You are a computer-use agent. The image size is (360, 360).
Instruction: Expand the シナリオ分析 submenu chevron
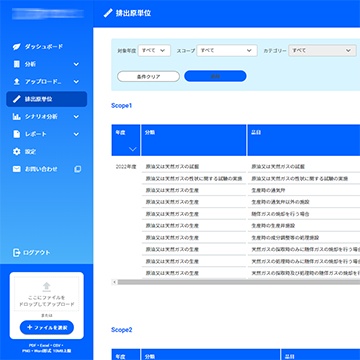click(76, 117)
